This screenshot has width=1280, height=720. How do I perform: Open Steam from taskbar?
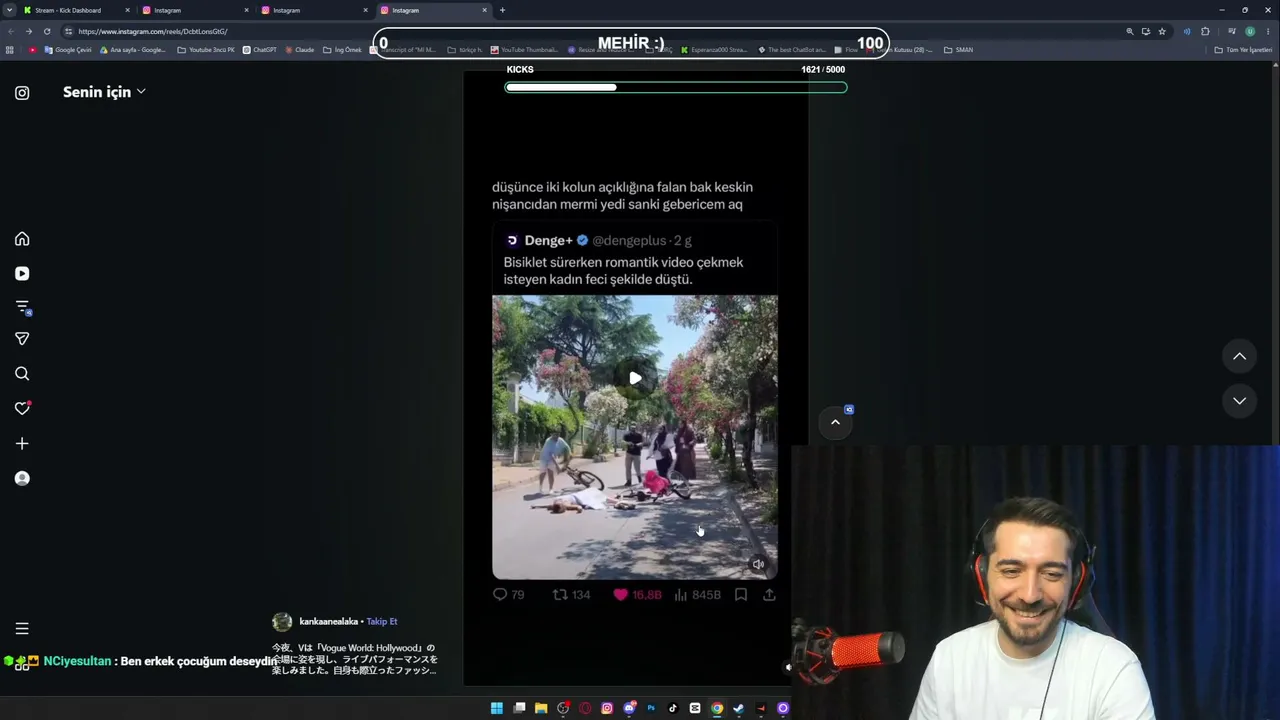(739, 708)
